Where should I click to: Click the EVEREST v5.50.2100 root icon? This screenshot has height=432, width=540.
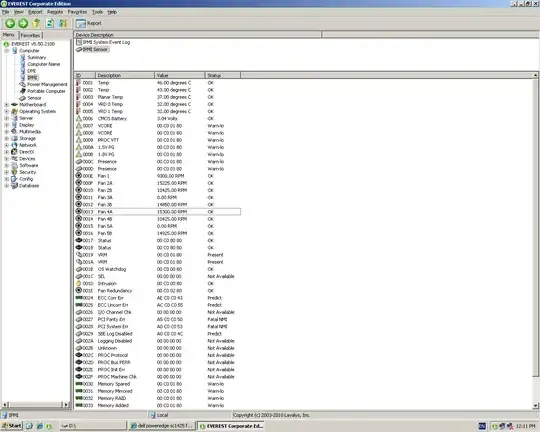[6, 44]
